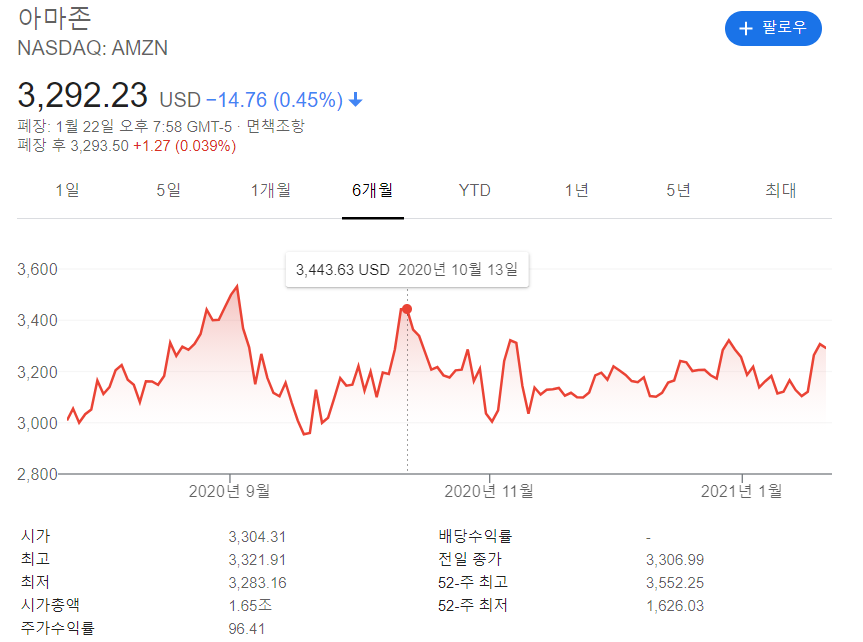Click the market cap value 1.65조

pyautogui.click(x=250, y=606)
